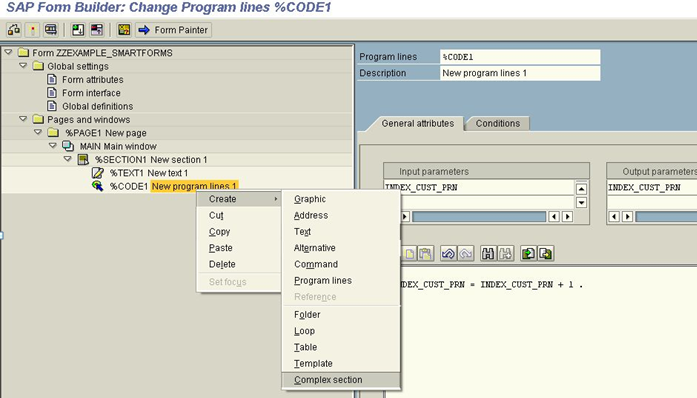Switch to the Conditions tab
The width and height of the screenshot is (697, 398).
497,124
